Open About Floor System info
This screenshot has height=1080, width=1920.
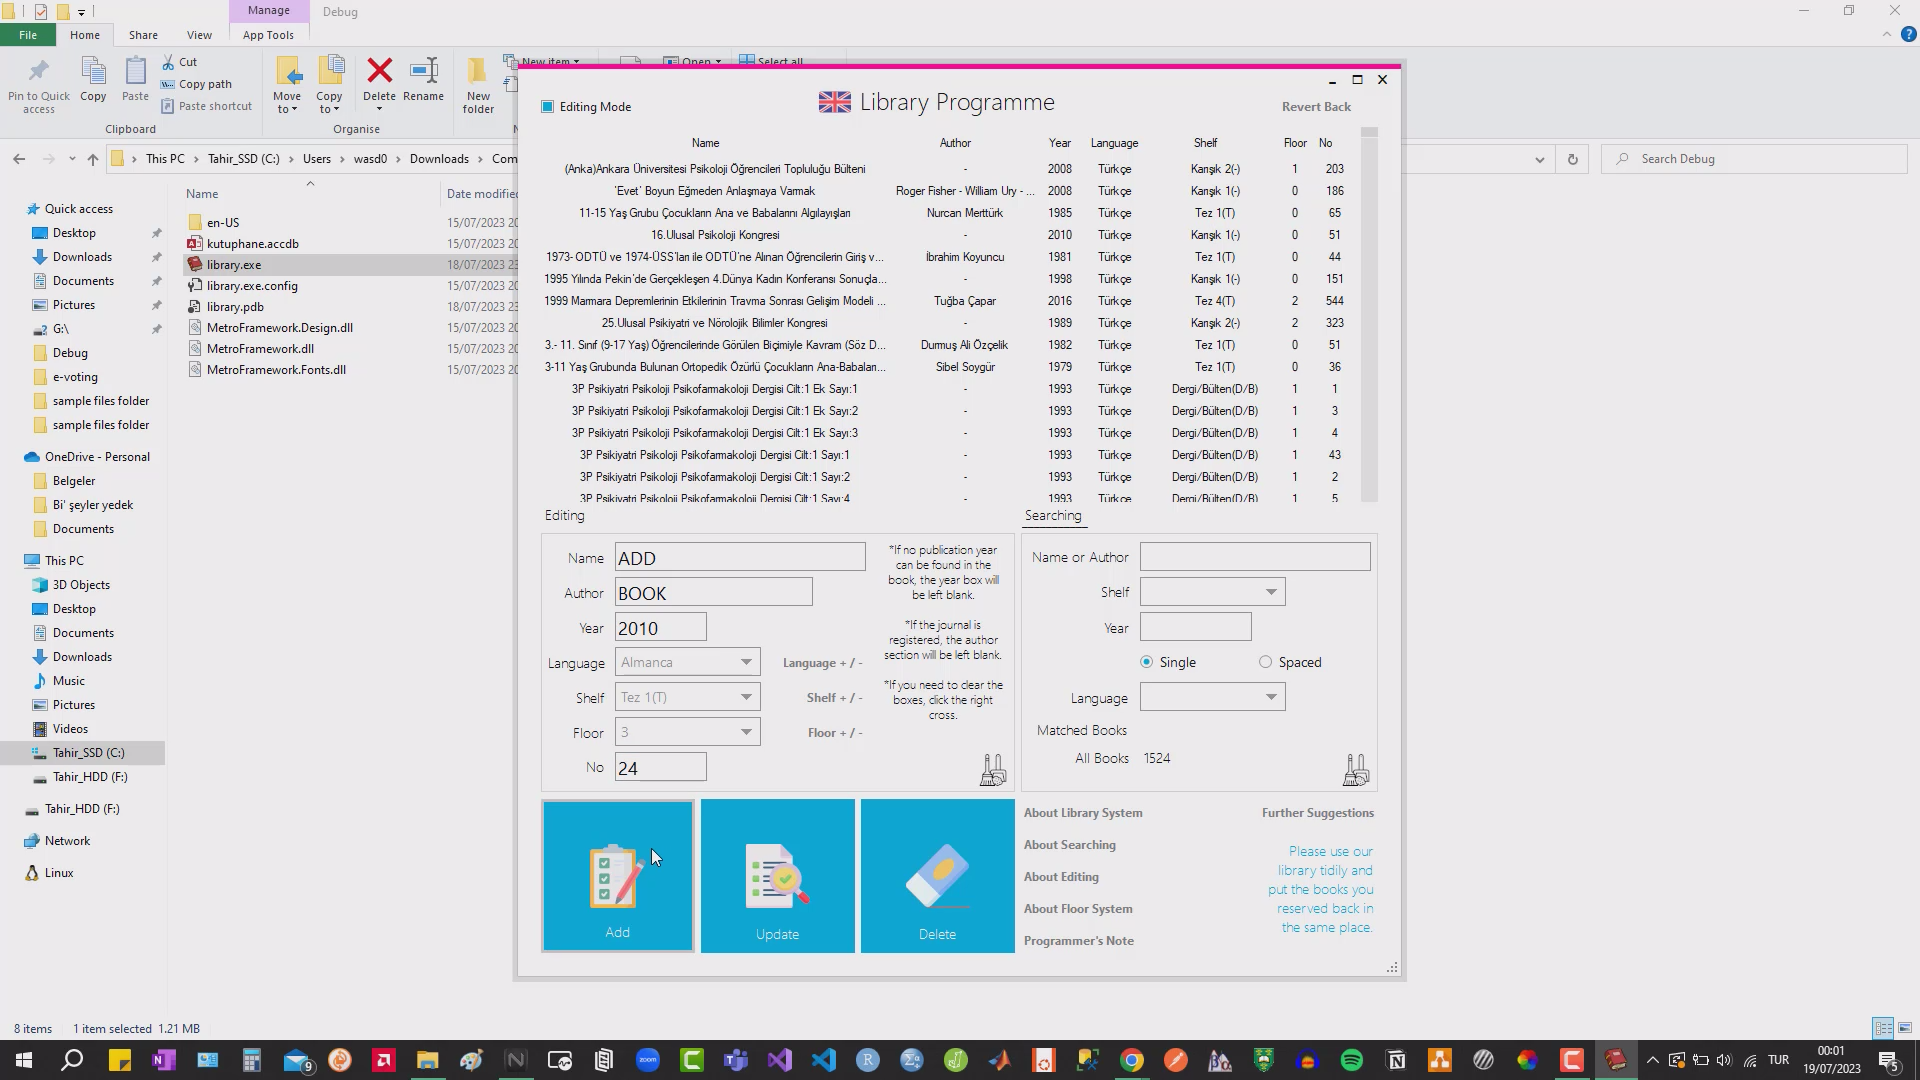point(1078,909)
